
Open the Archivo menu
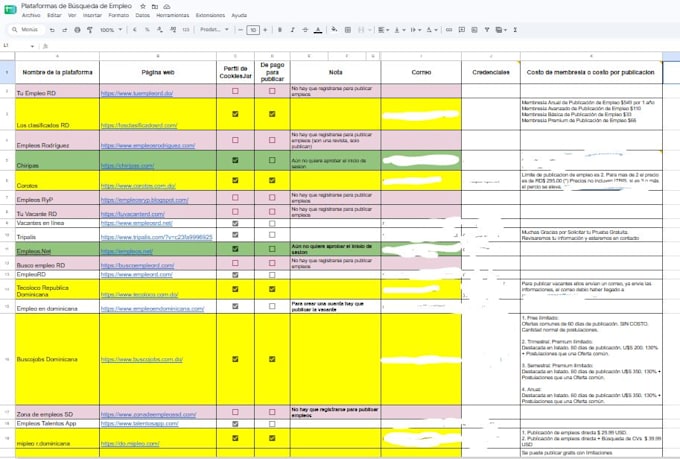(x=31, y=15)
